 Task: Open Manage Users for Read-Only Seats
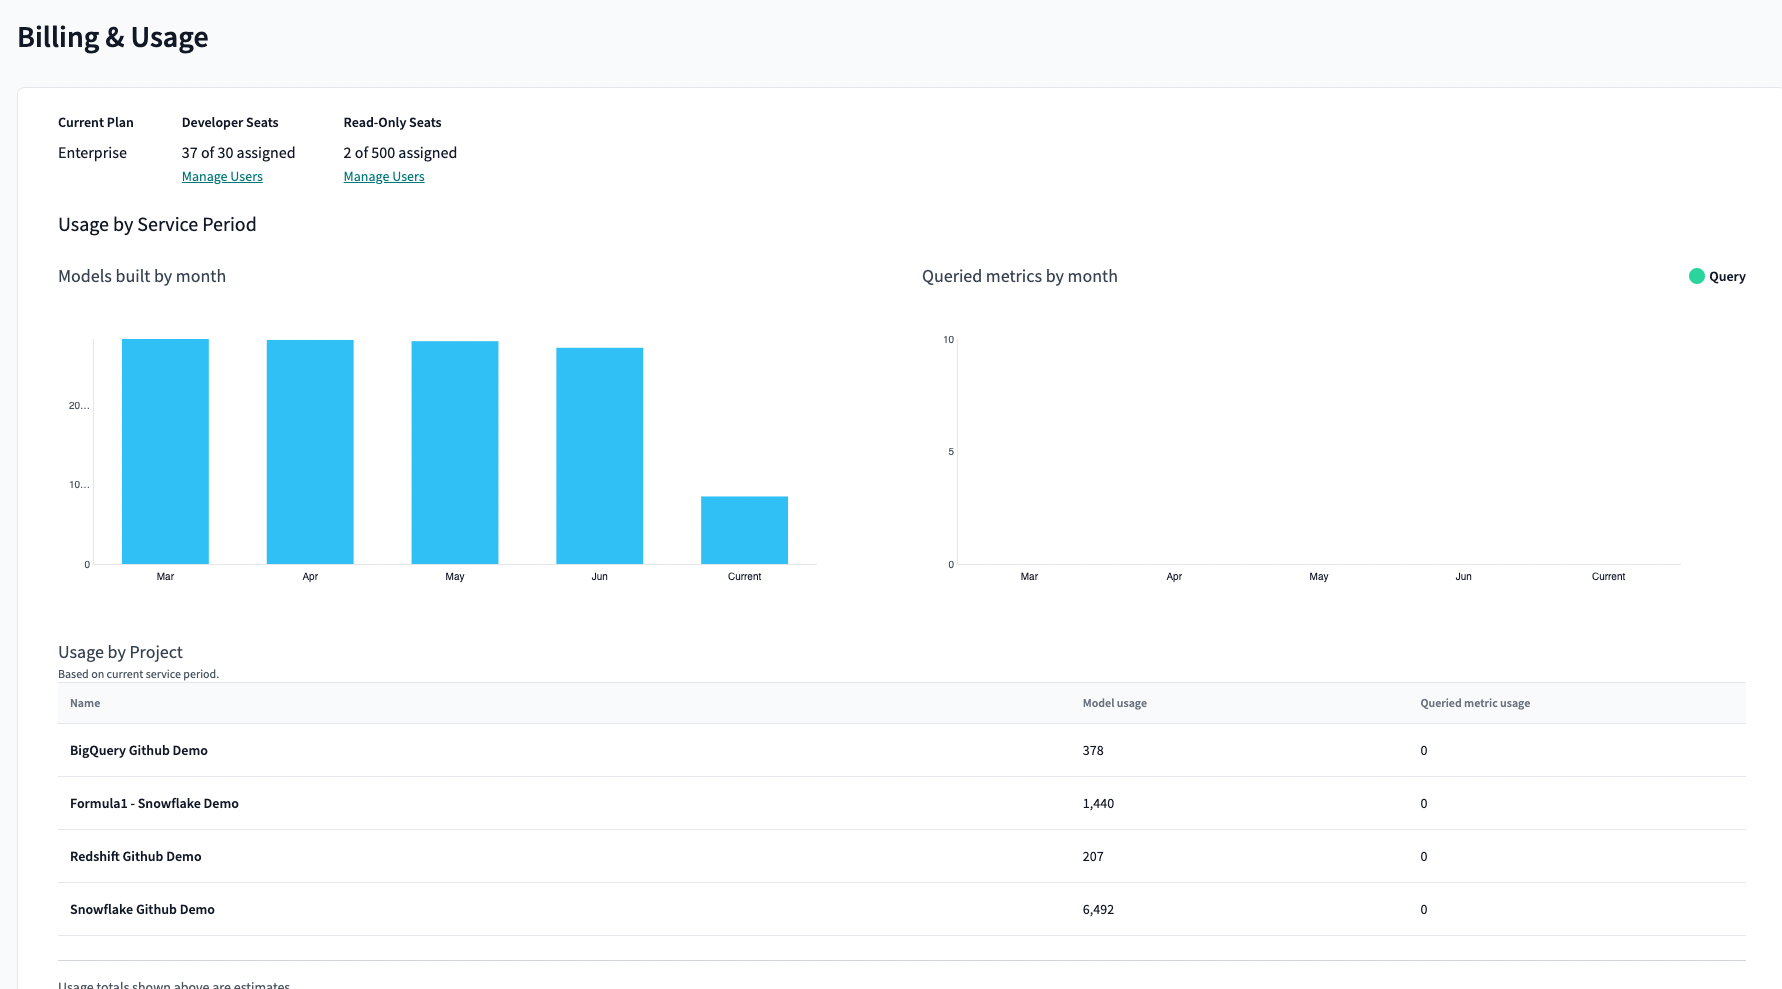click(x=383, y=176)
